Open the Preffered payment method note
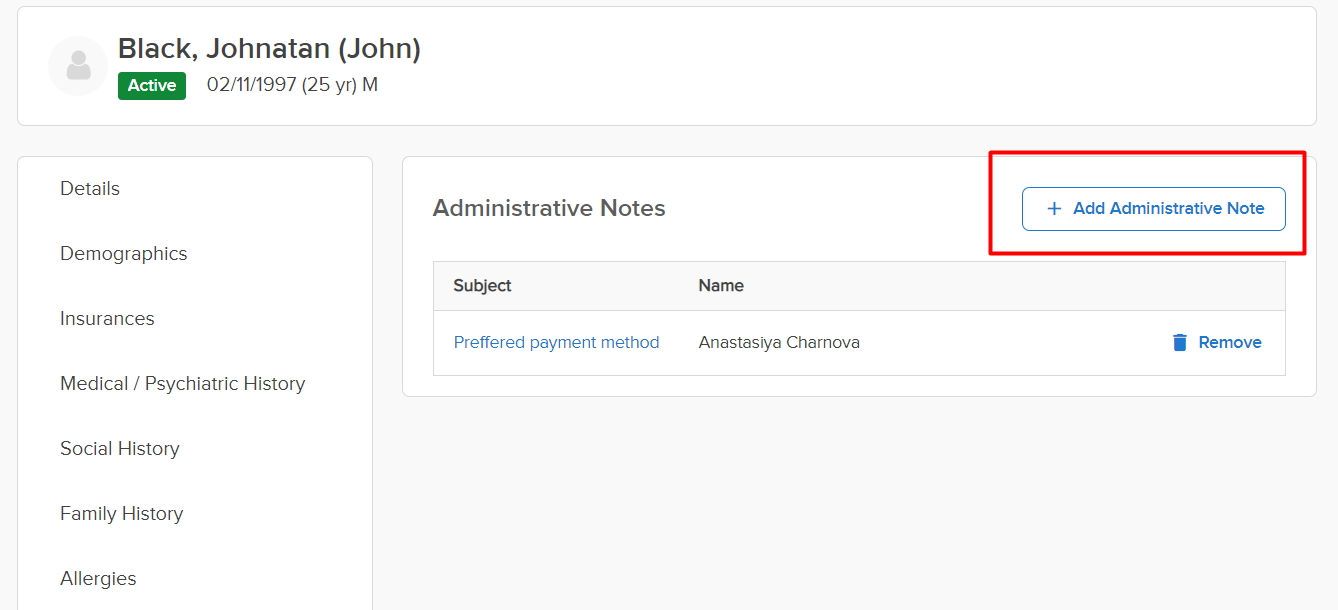Viewport: 1338px width, 610px height. tap(556, 343)
